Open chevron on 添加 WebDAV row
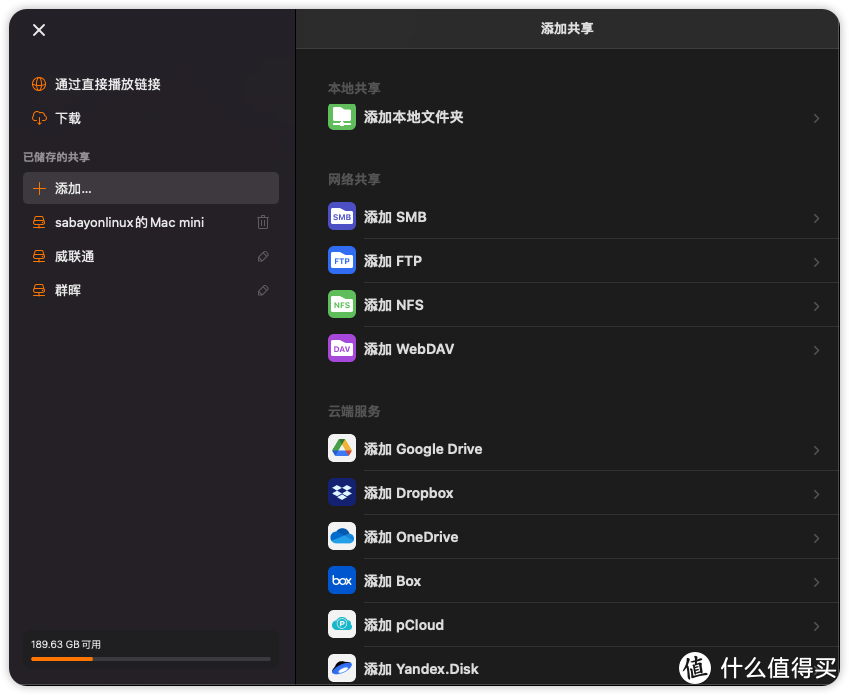Viewport: 849px width, 695px height. (x=816, y=350)
